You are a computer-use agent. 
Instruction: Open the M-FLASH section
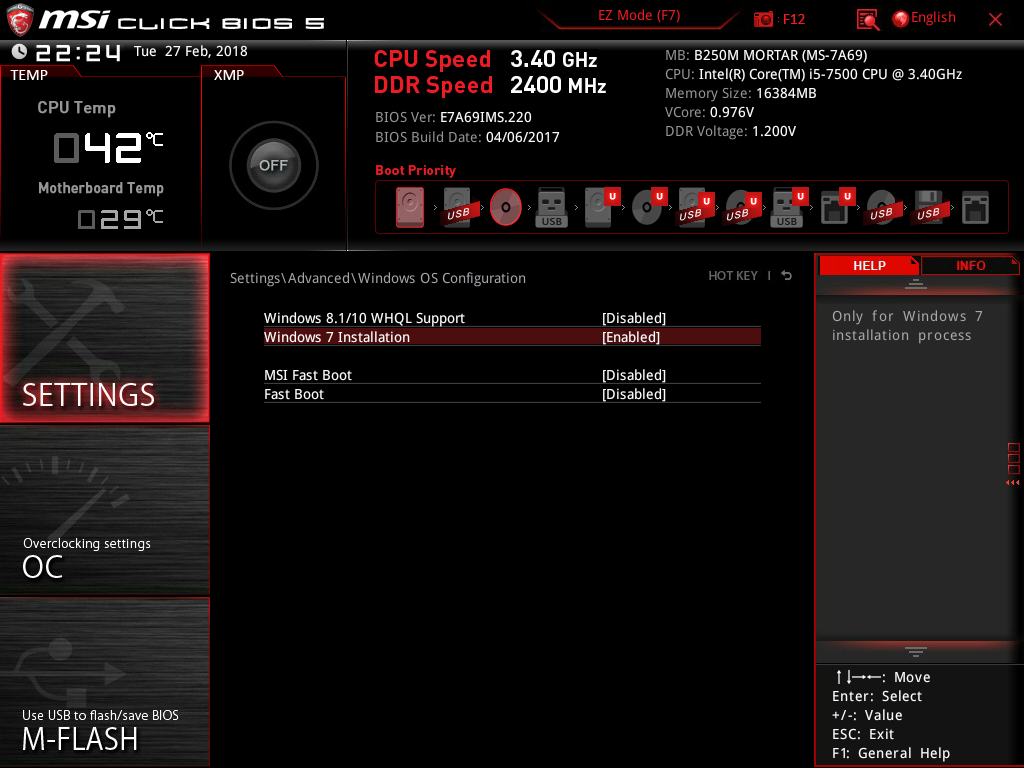[104, 682]
